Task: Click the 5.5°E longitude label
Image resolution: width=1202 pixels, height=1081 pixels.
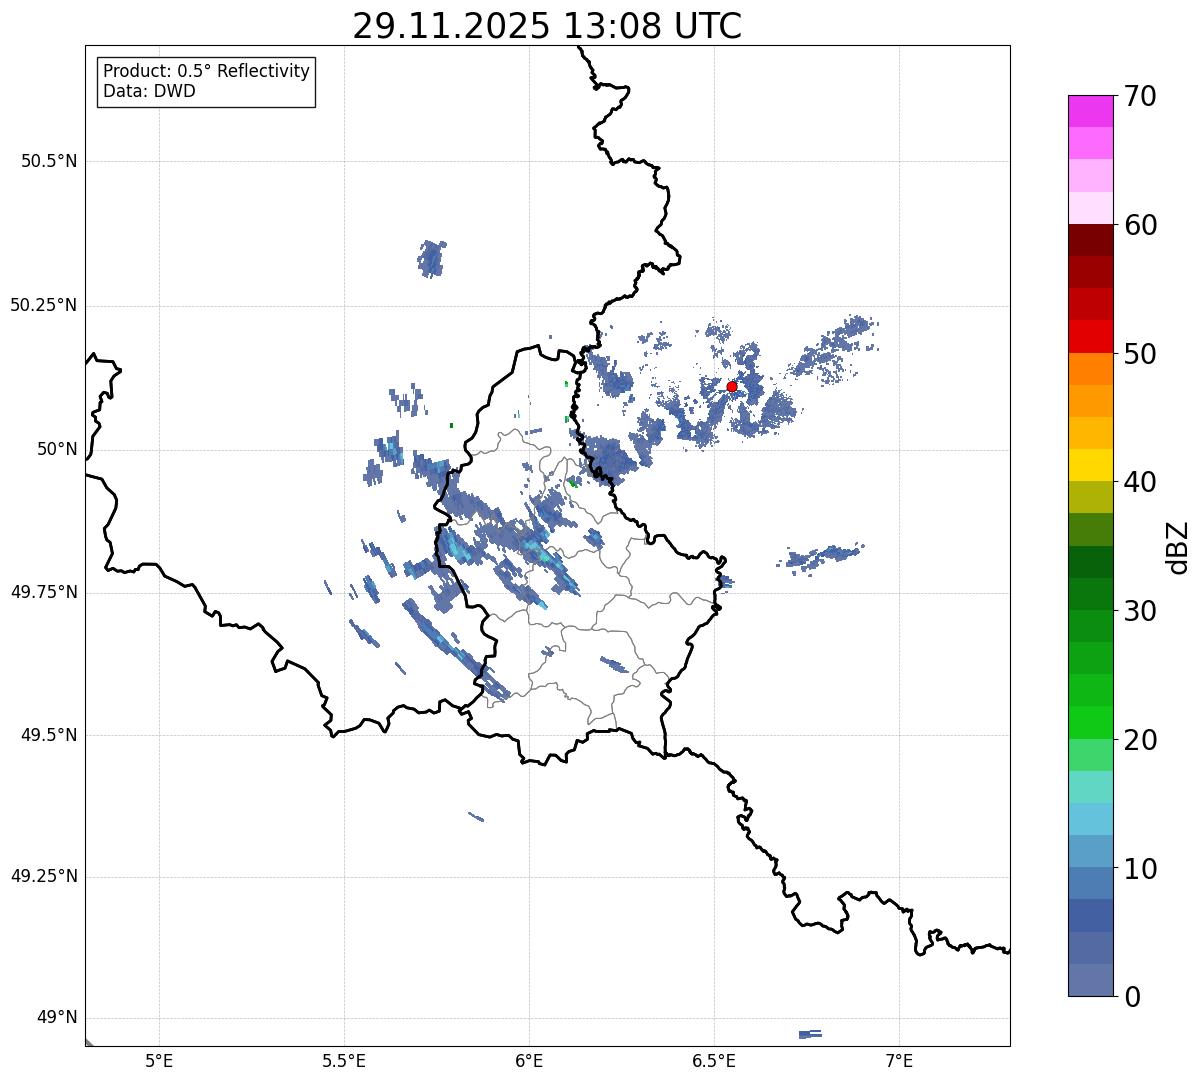Action: [x=344, y=1060]
